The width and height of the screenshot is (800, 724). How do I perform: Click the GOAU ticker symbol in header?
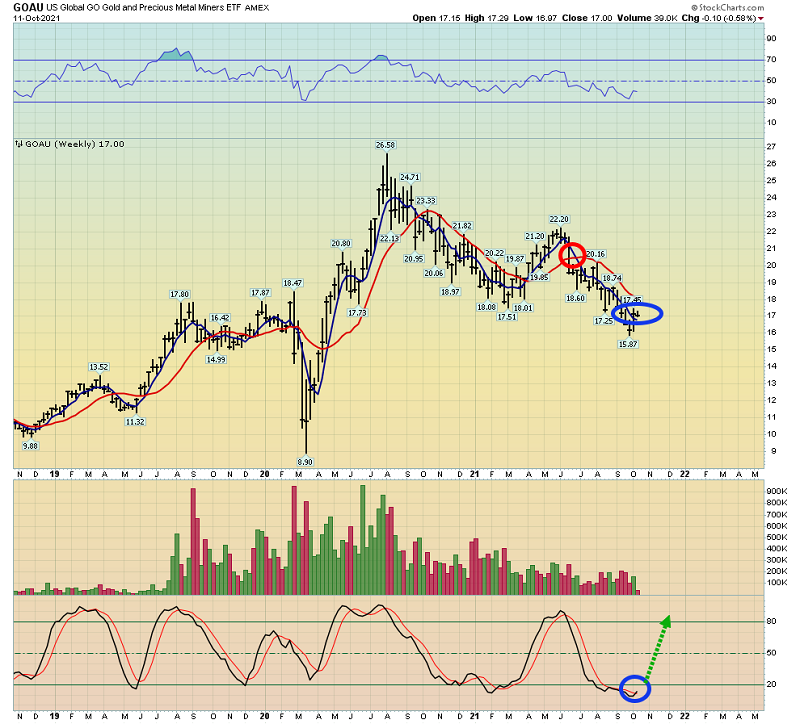point(28,7)
